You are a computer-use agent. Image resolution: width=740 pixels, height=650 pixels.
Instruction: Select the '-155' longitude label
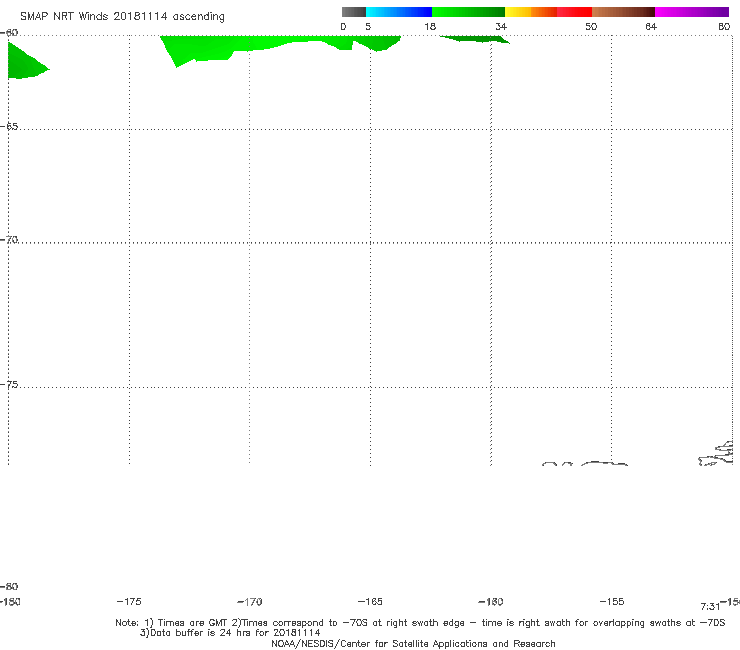pos(612,601)
